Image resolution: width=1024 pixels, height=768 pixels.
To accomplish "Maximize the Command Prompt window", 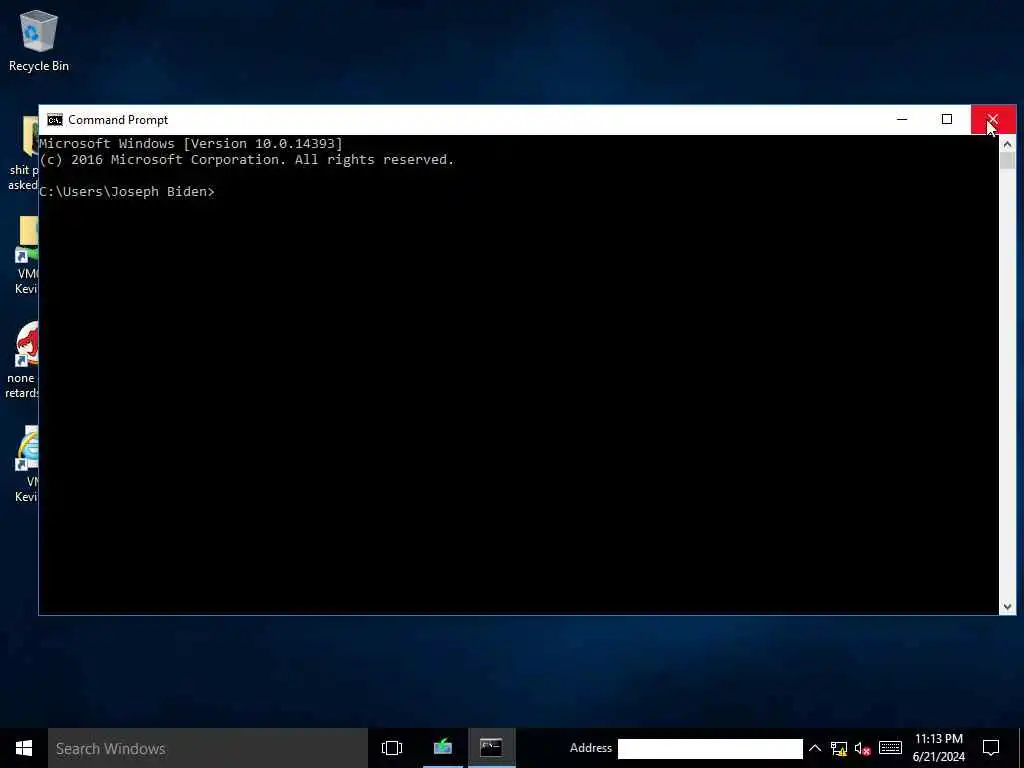I will pyautogui.click(x=947, y=120).
